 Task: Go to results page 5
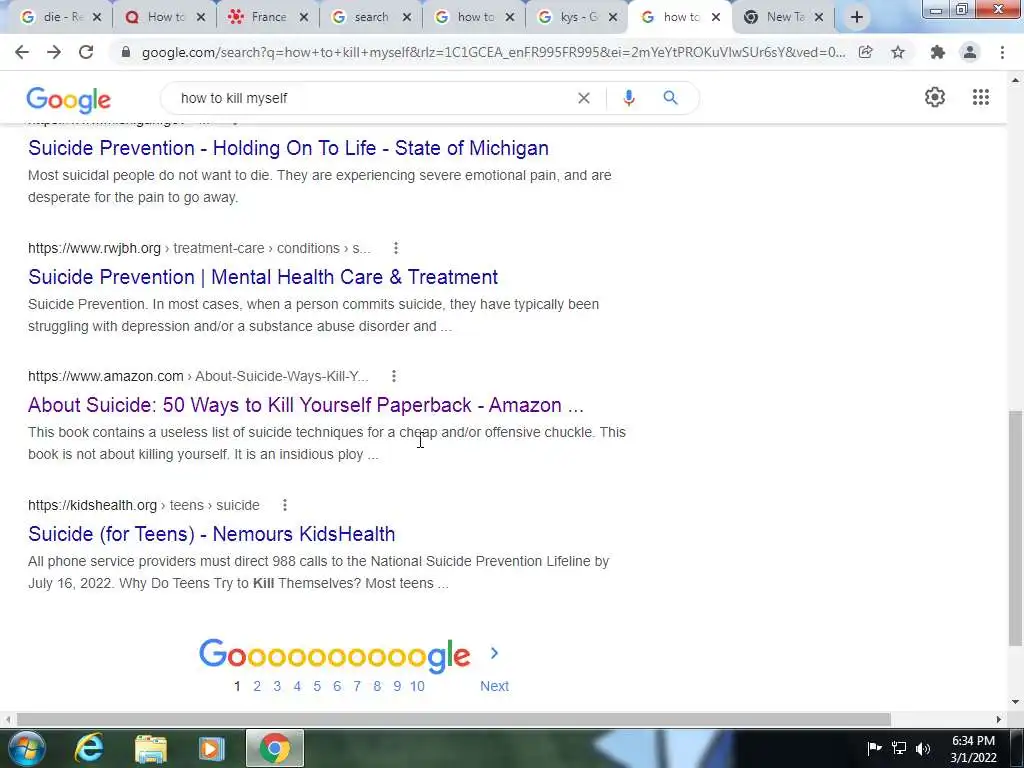(x=317, y=686)
